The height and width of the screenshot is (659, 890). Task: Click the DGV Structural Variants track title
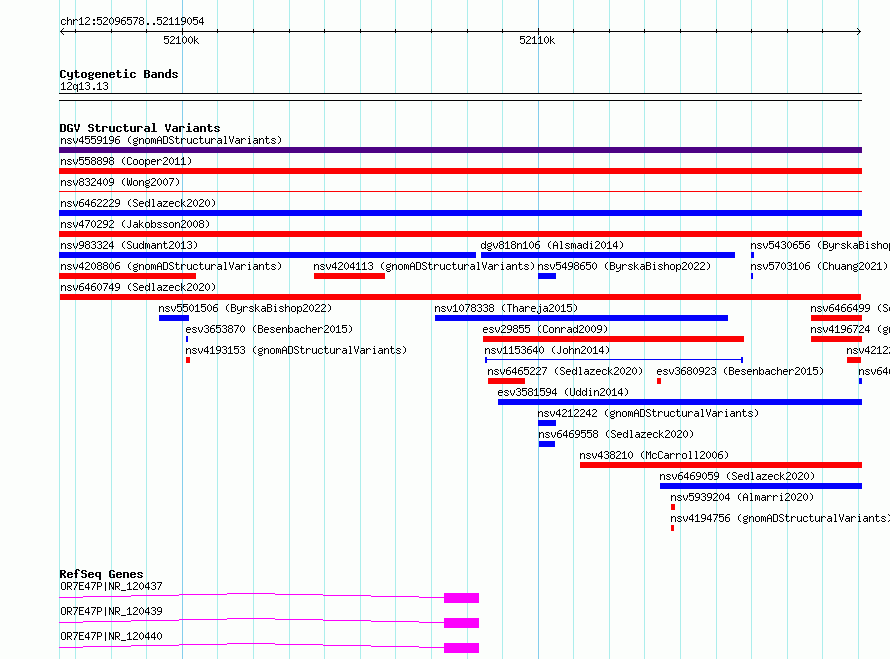[140, 128]
